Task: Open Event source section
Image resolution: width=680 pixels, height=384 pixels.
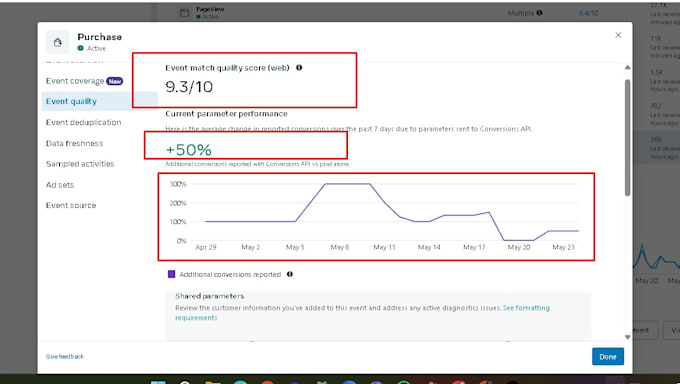Action: [x=71, y=205]
